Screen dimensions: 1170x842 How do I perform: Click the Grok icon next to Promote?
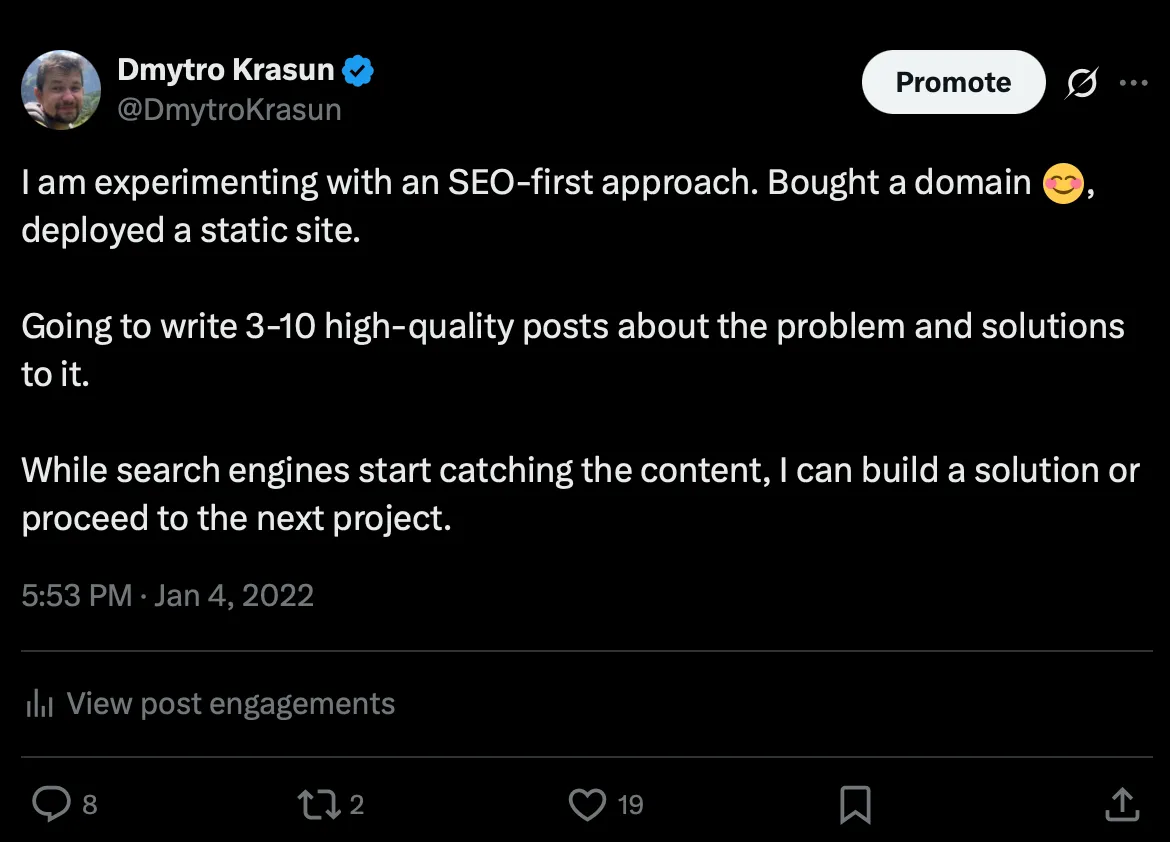point(1083,82)
